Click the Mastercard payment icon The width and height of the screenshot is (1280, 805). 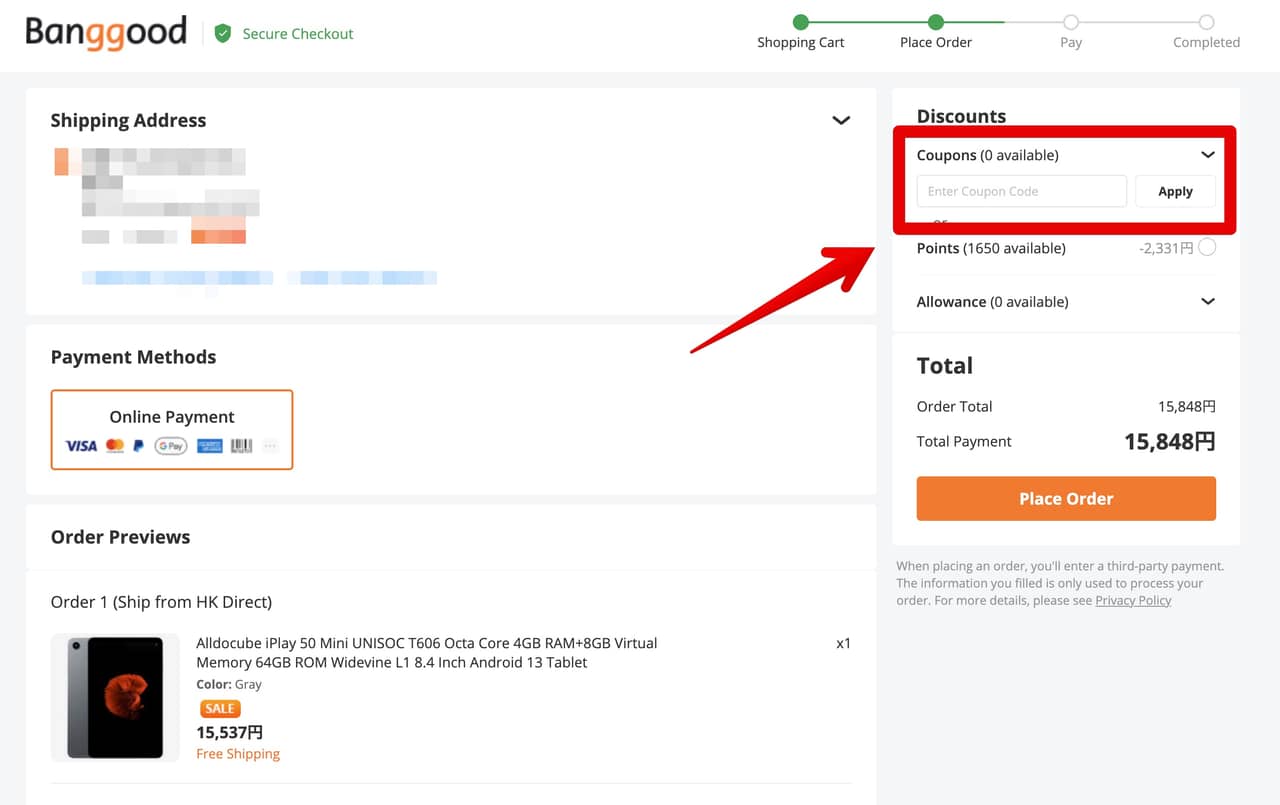pos(115,446)
